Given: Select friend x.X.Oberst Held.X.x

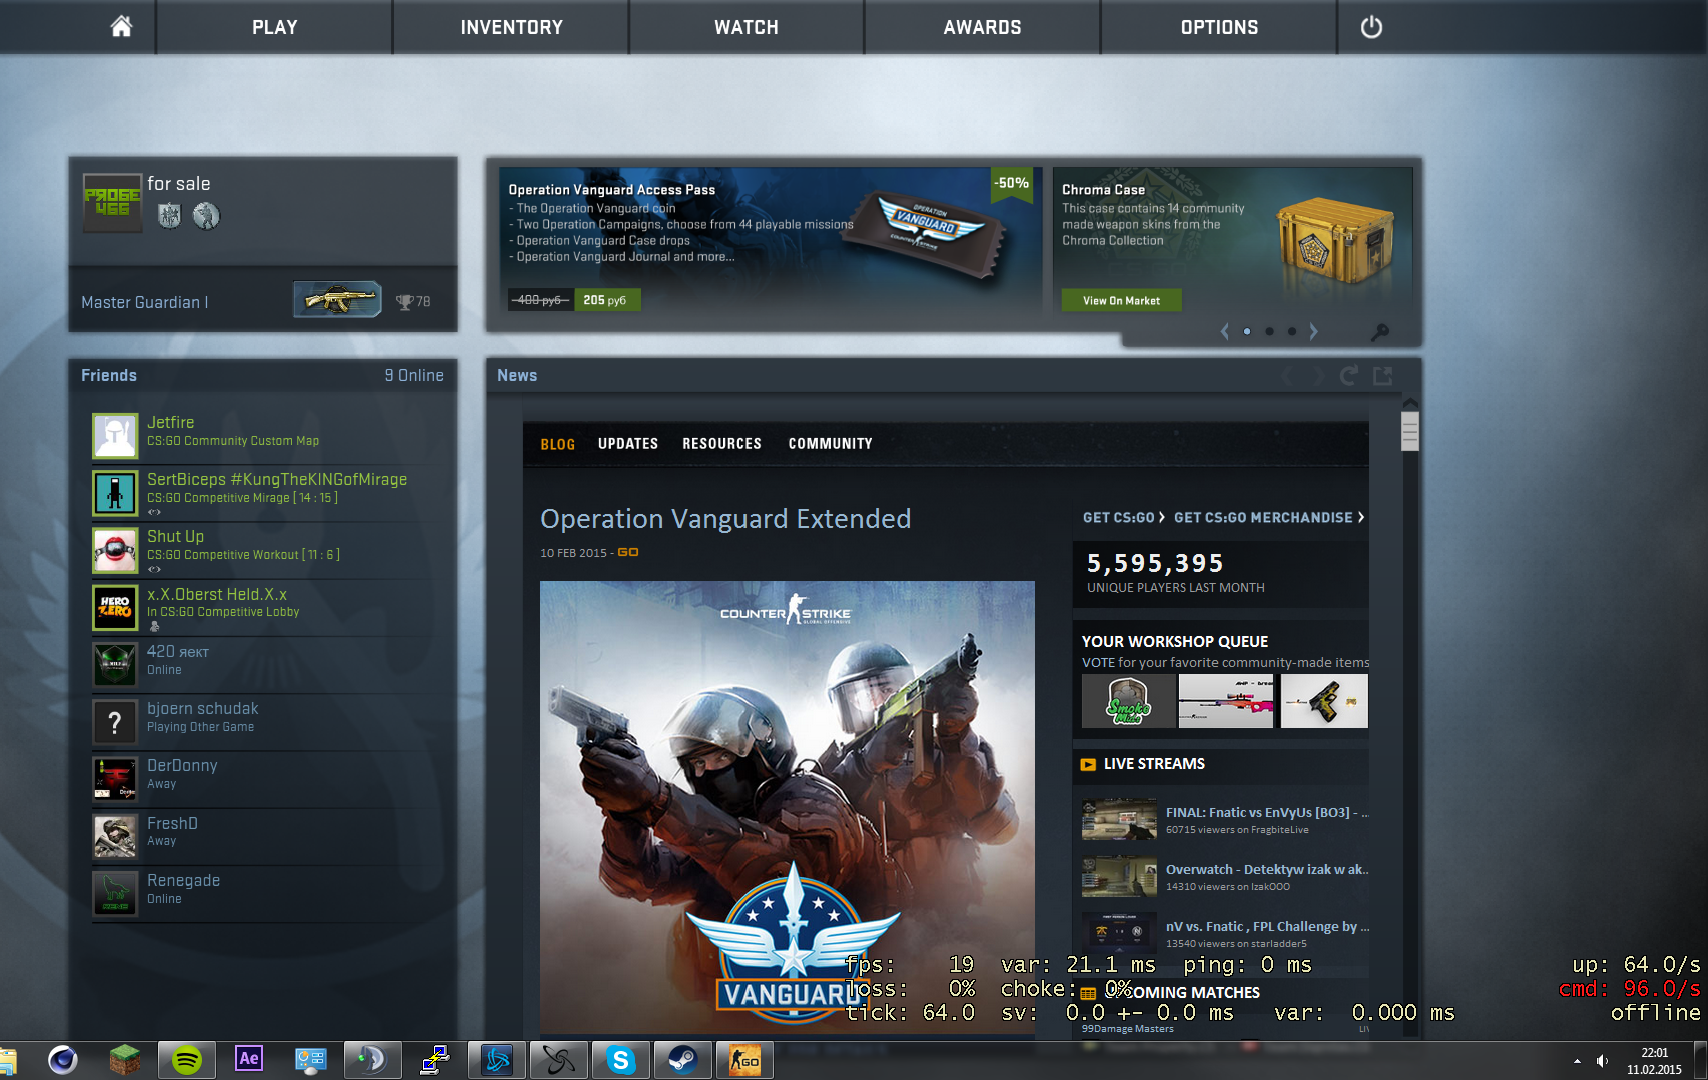Looking at the screenshot, I should click(267, 607).
